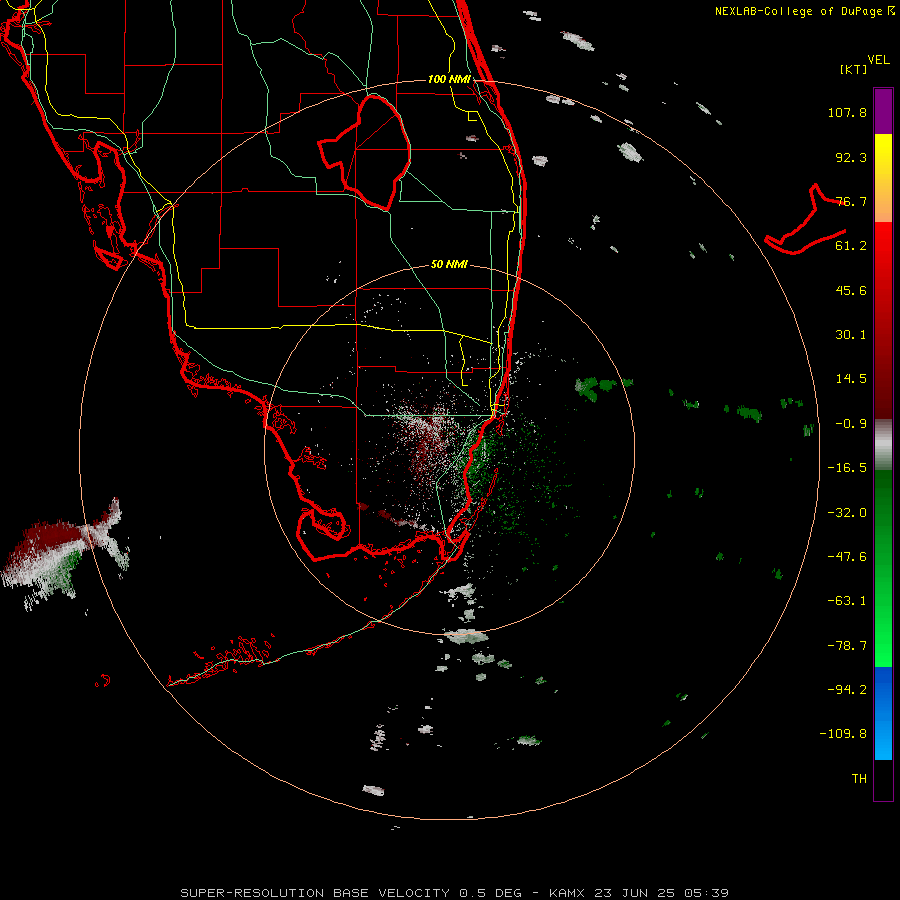
Task: Click the -63.1 scale value
Action: (847, 601)
